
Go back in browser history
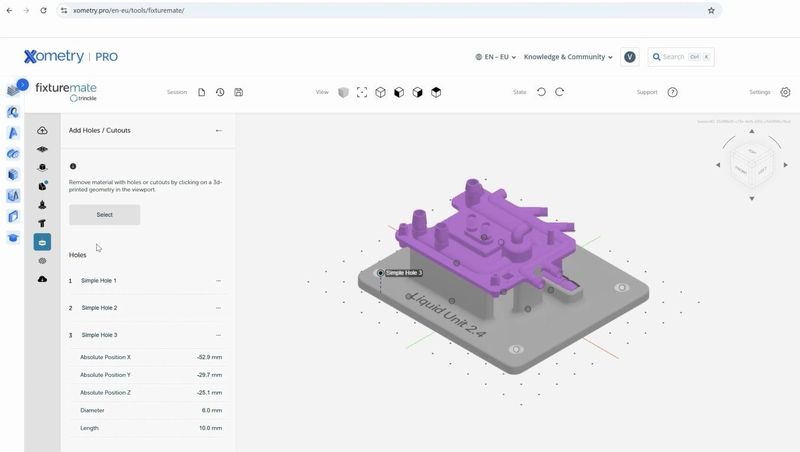(x=10, y=10)
